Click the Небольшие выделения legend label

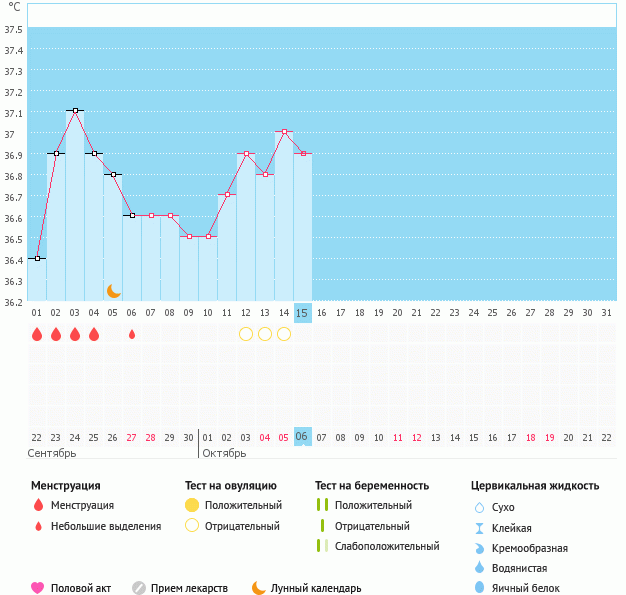[x=105, y=526]
